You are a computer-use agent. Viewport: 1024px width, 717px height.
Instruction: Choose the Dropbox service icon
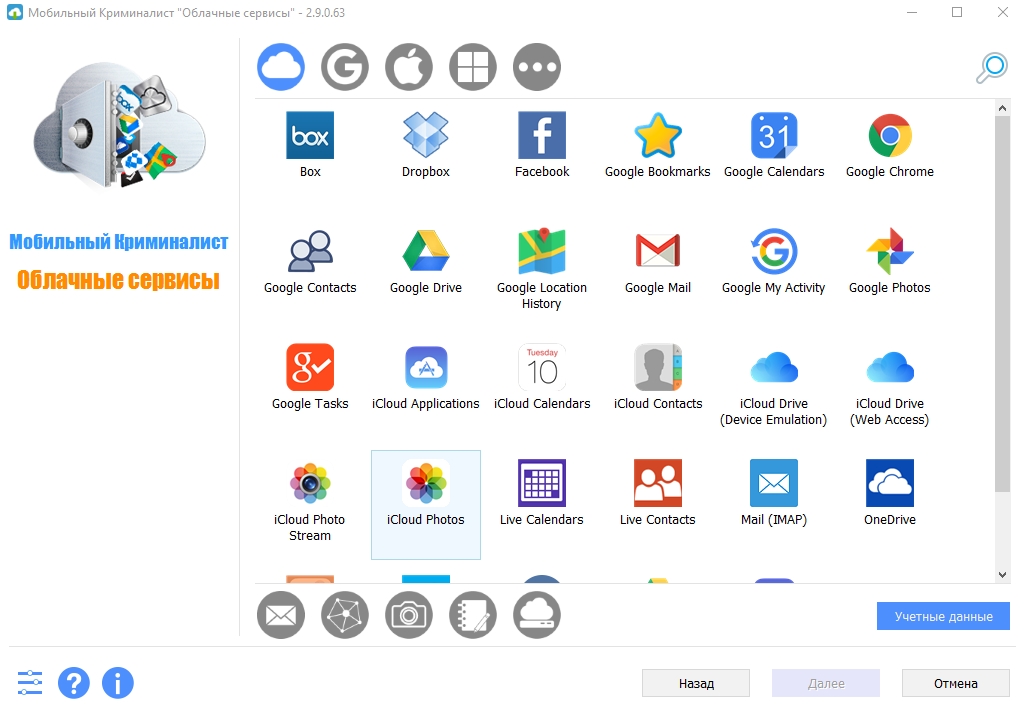tap(425, 135)
